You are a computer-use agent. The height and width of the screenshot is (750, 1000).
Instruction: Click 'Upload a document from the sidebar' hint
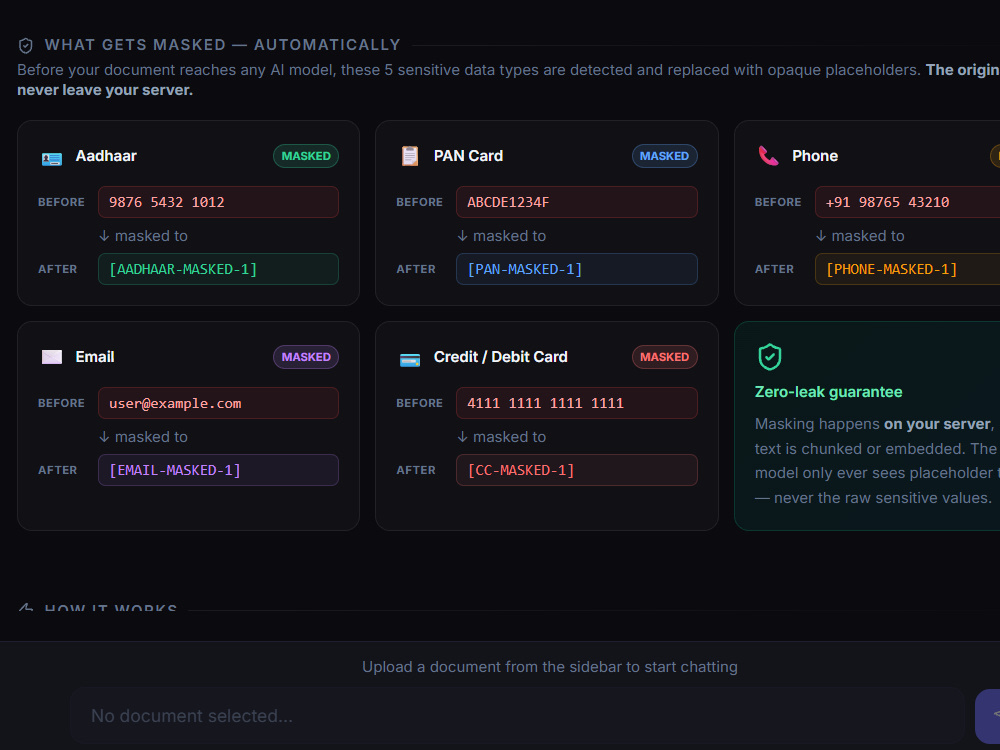tap(550, 667)
